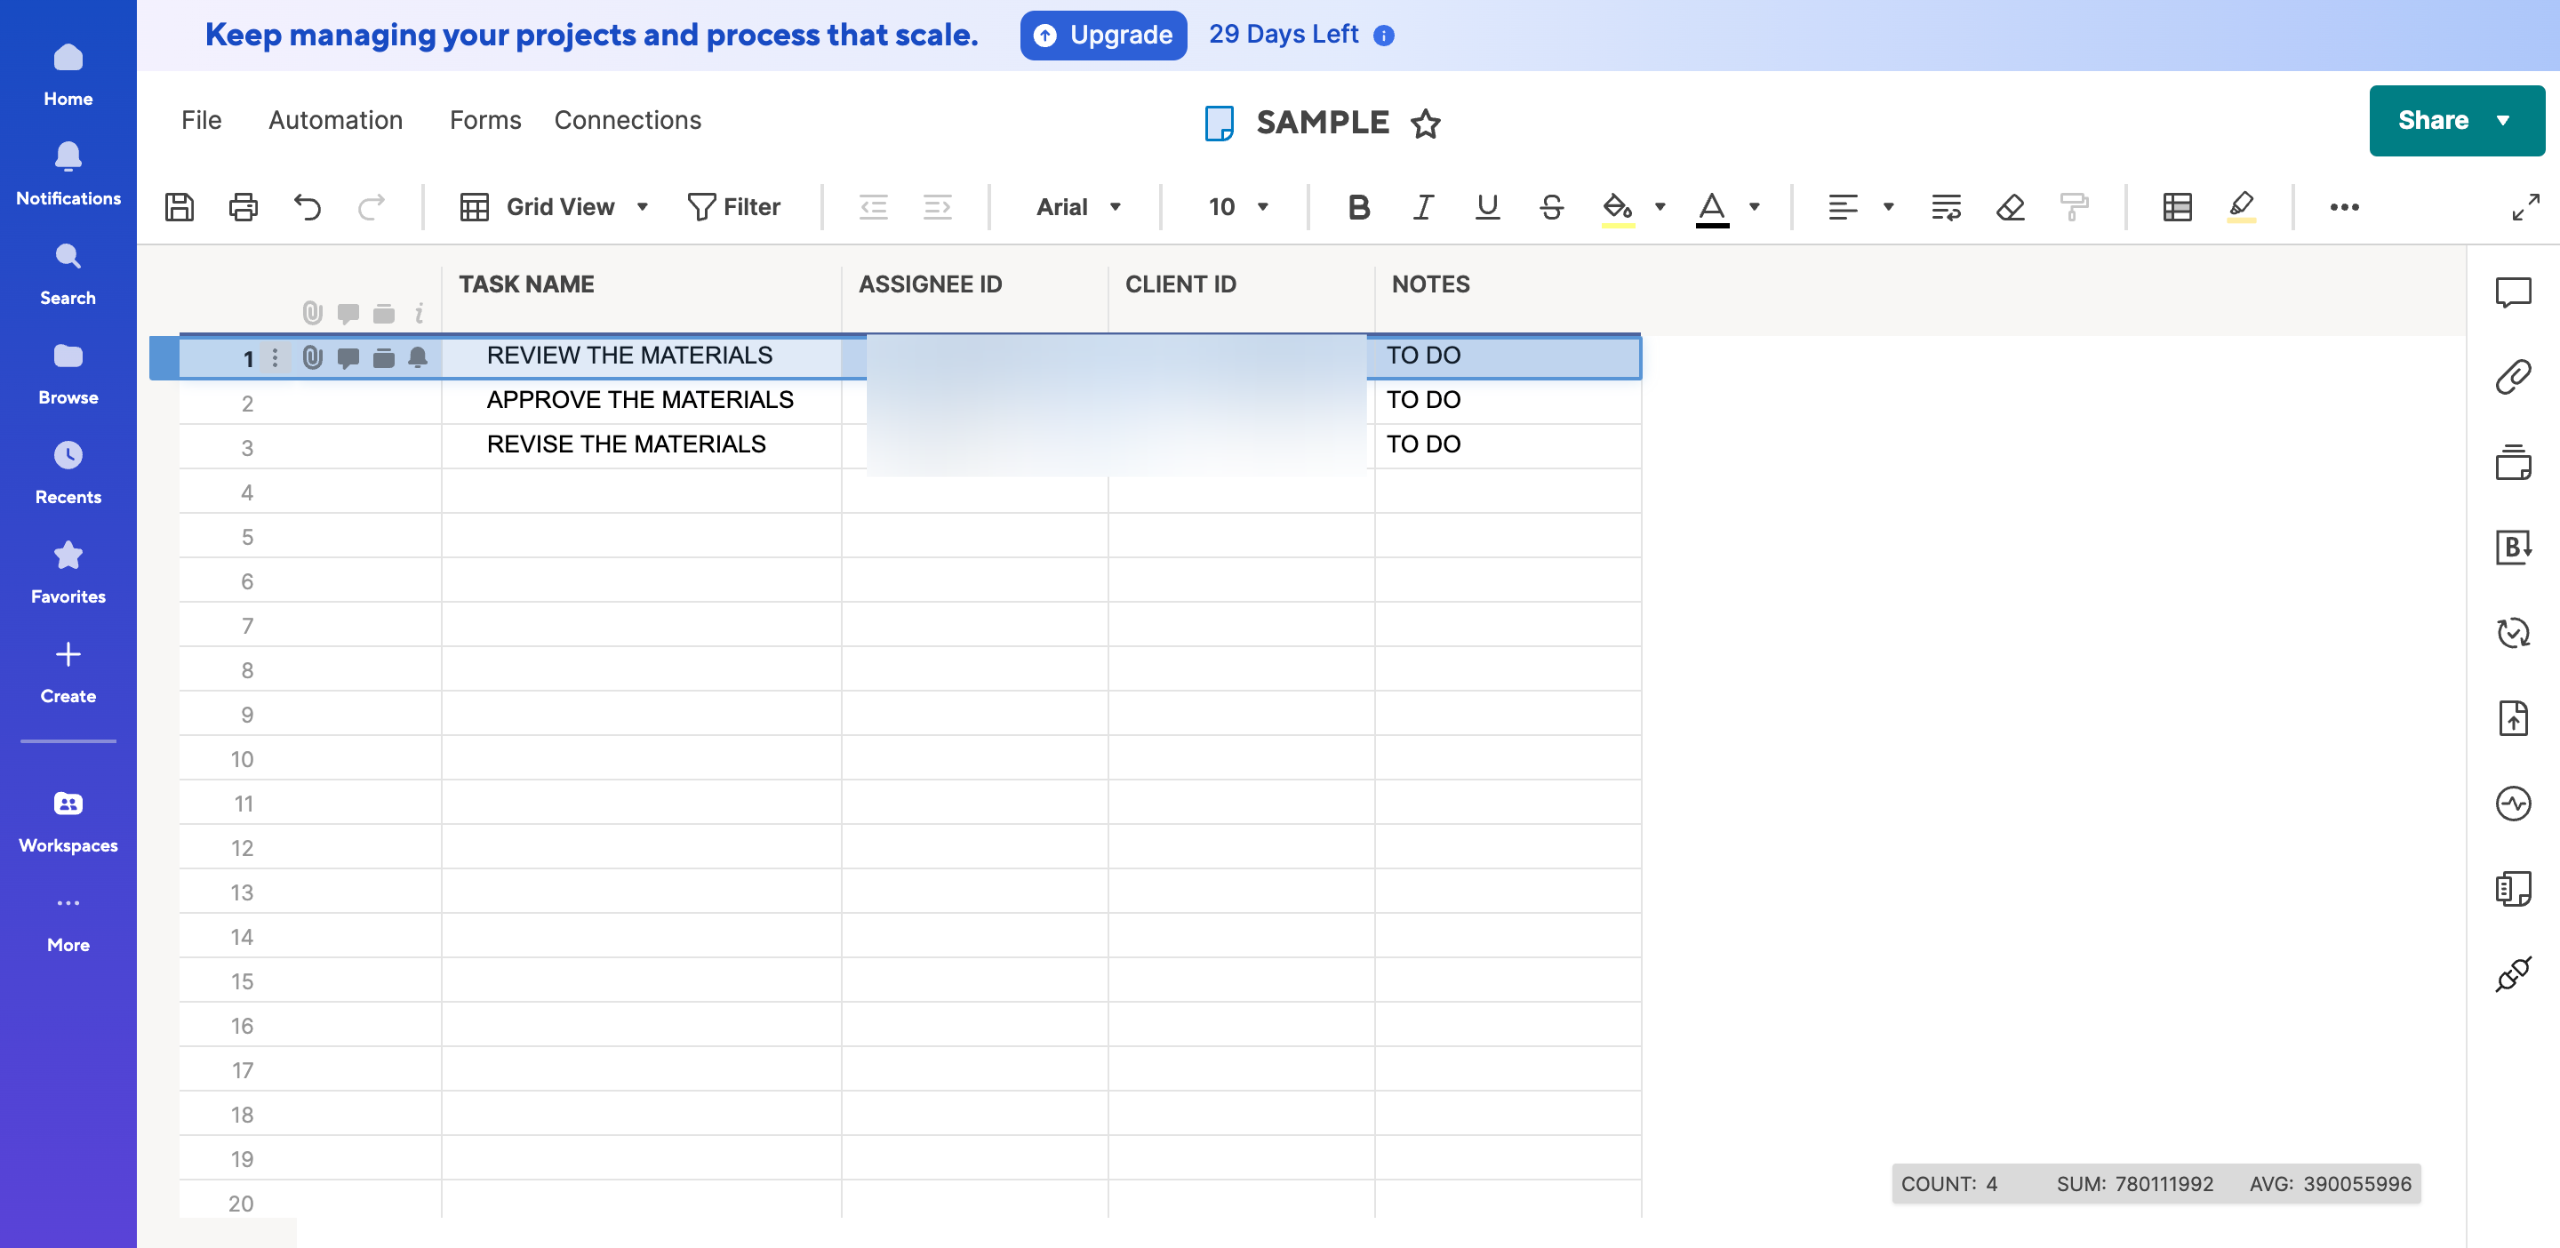This screenshot has width=2560, height=1248.
Task: Click the Save icon in toolbar
Action: (x=179, y=207)
